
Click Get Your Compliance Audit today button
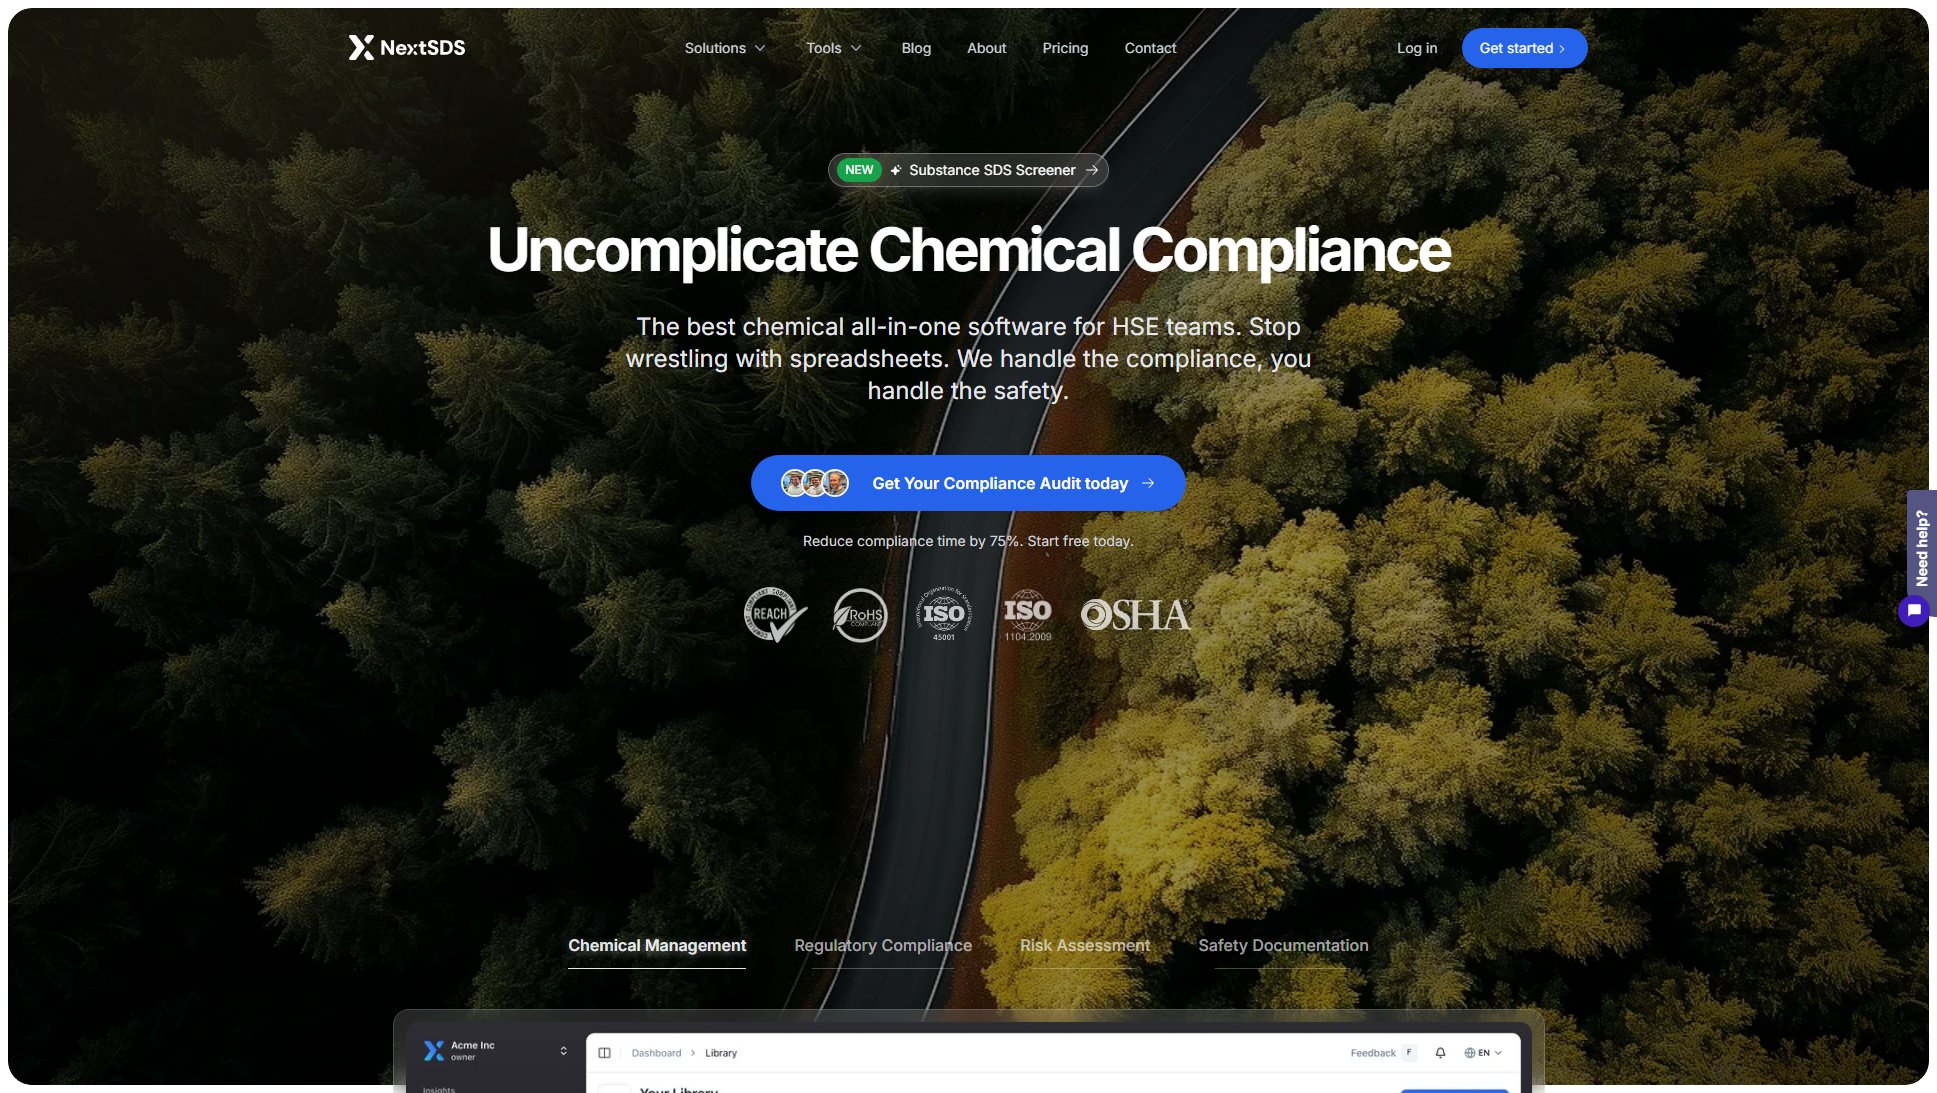click(x=968, y=483)
